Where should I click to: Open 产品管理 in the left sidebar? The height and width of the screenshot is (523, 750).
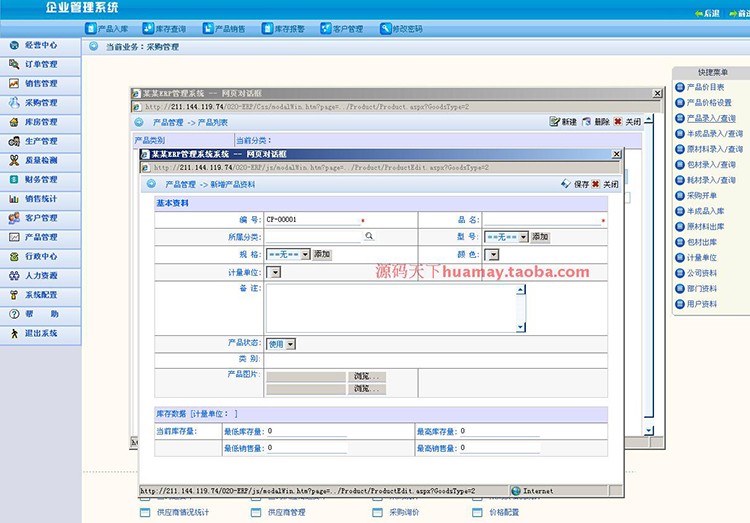point(40,237)
